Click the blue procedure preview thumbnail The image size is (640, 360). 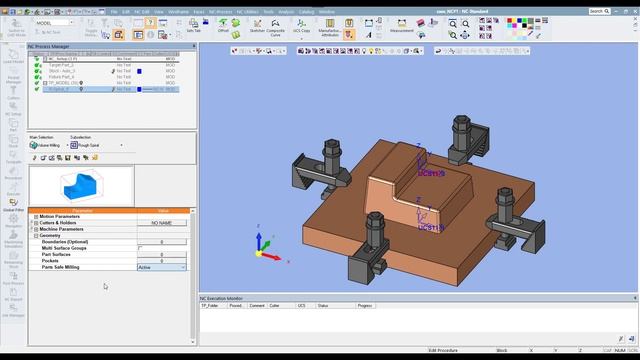[81, 186]
